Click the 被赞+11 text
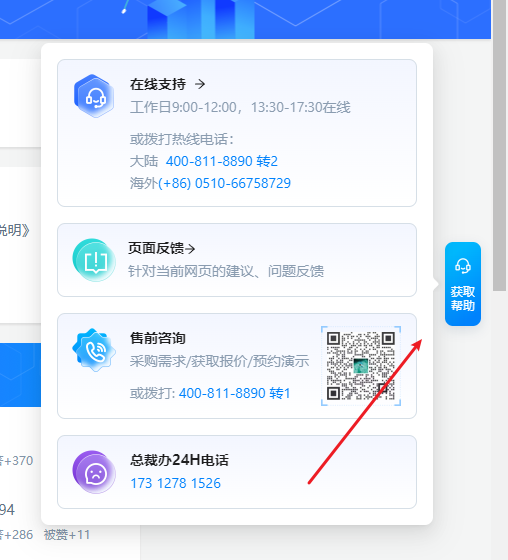This screenshot has height=560, width=508. click(x=67, y=535)
